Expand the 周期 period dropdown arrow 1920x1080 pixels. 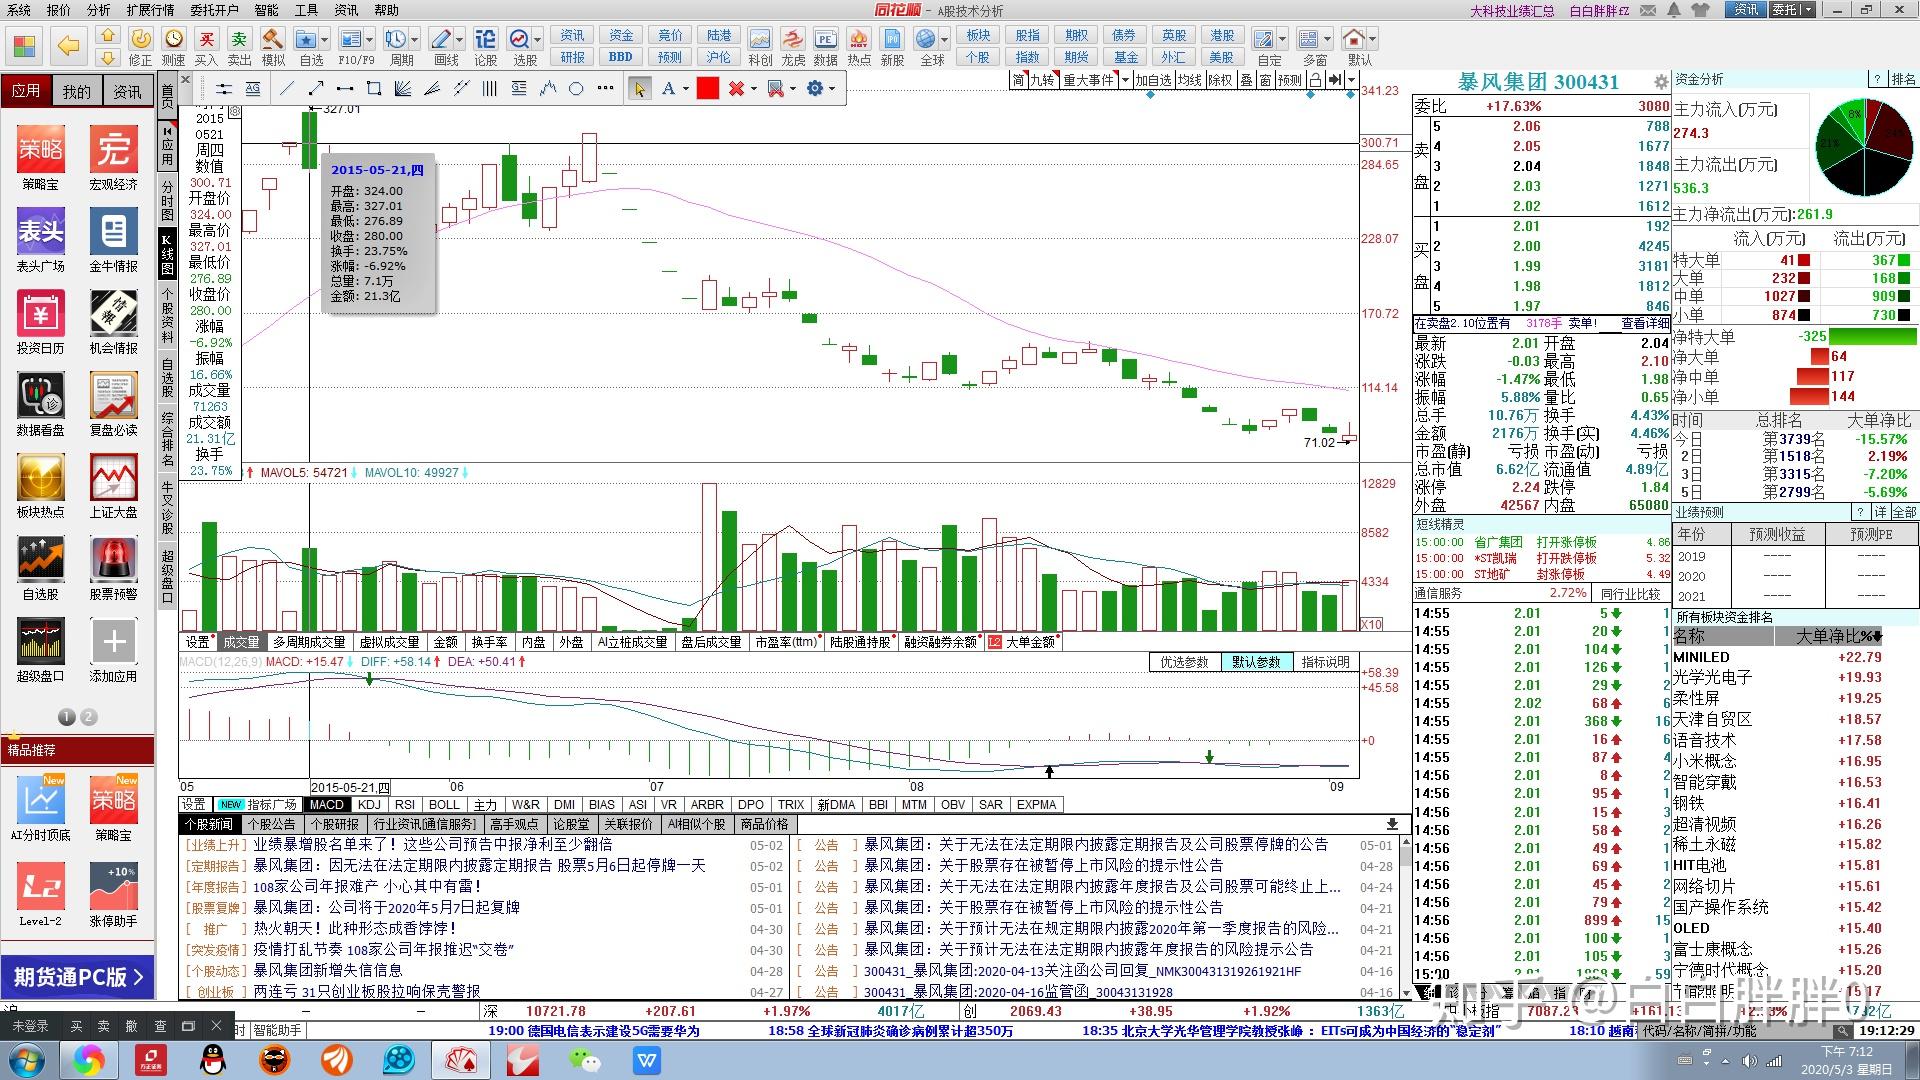[x=416, y=40]
